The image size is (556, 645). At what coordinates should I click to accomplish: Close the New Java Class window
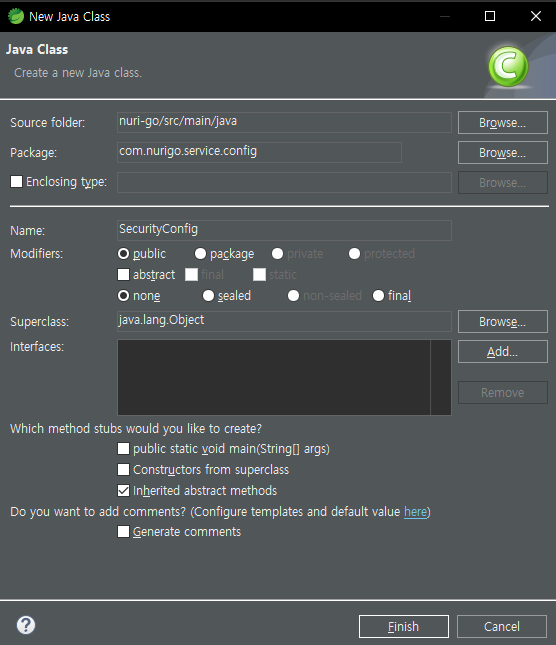click(x=536, y=16)
